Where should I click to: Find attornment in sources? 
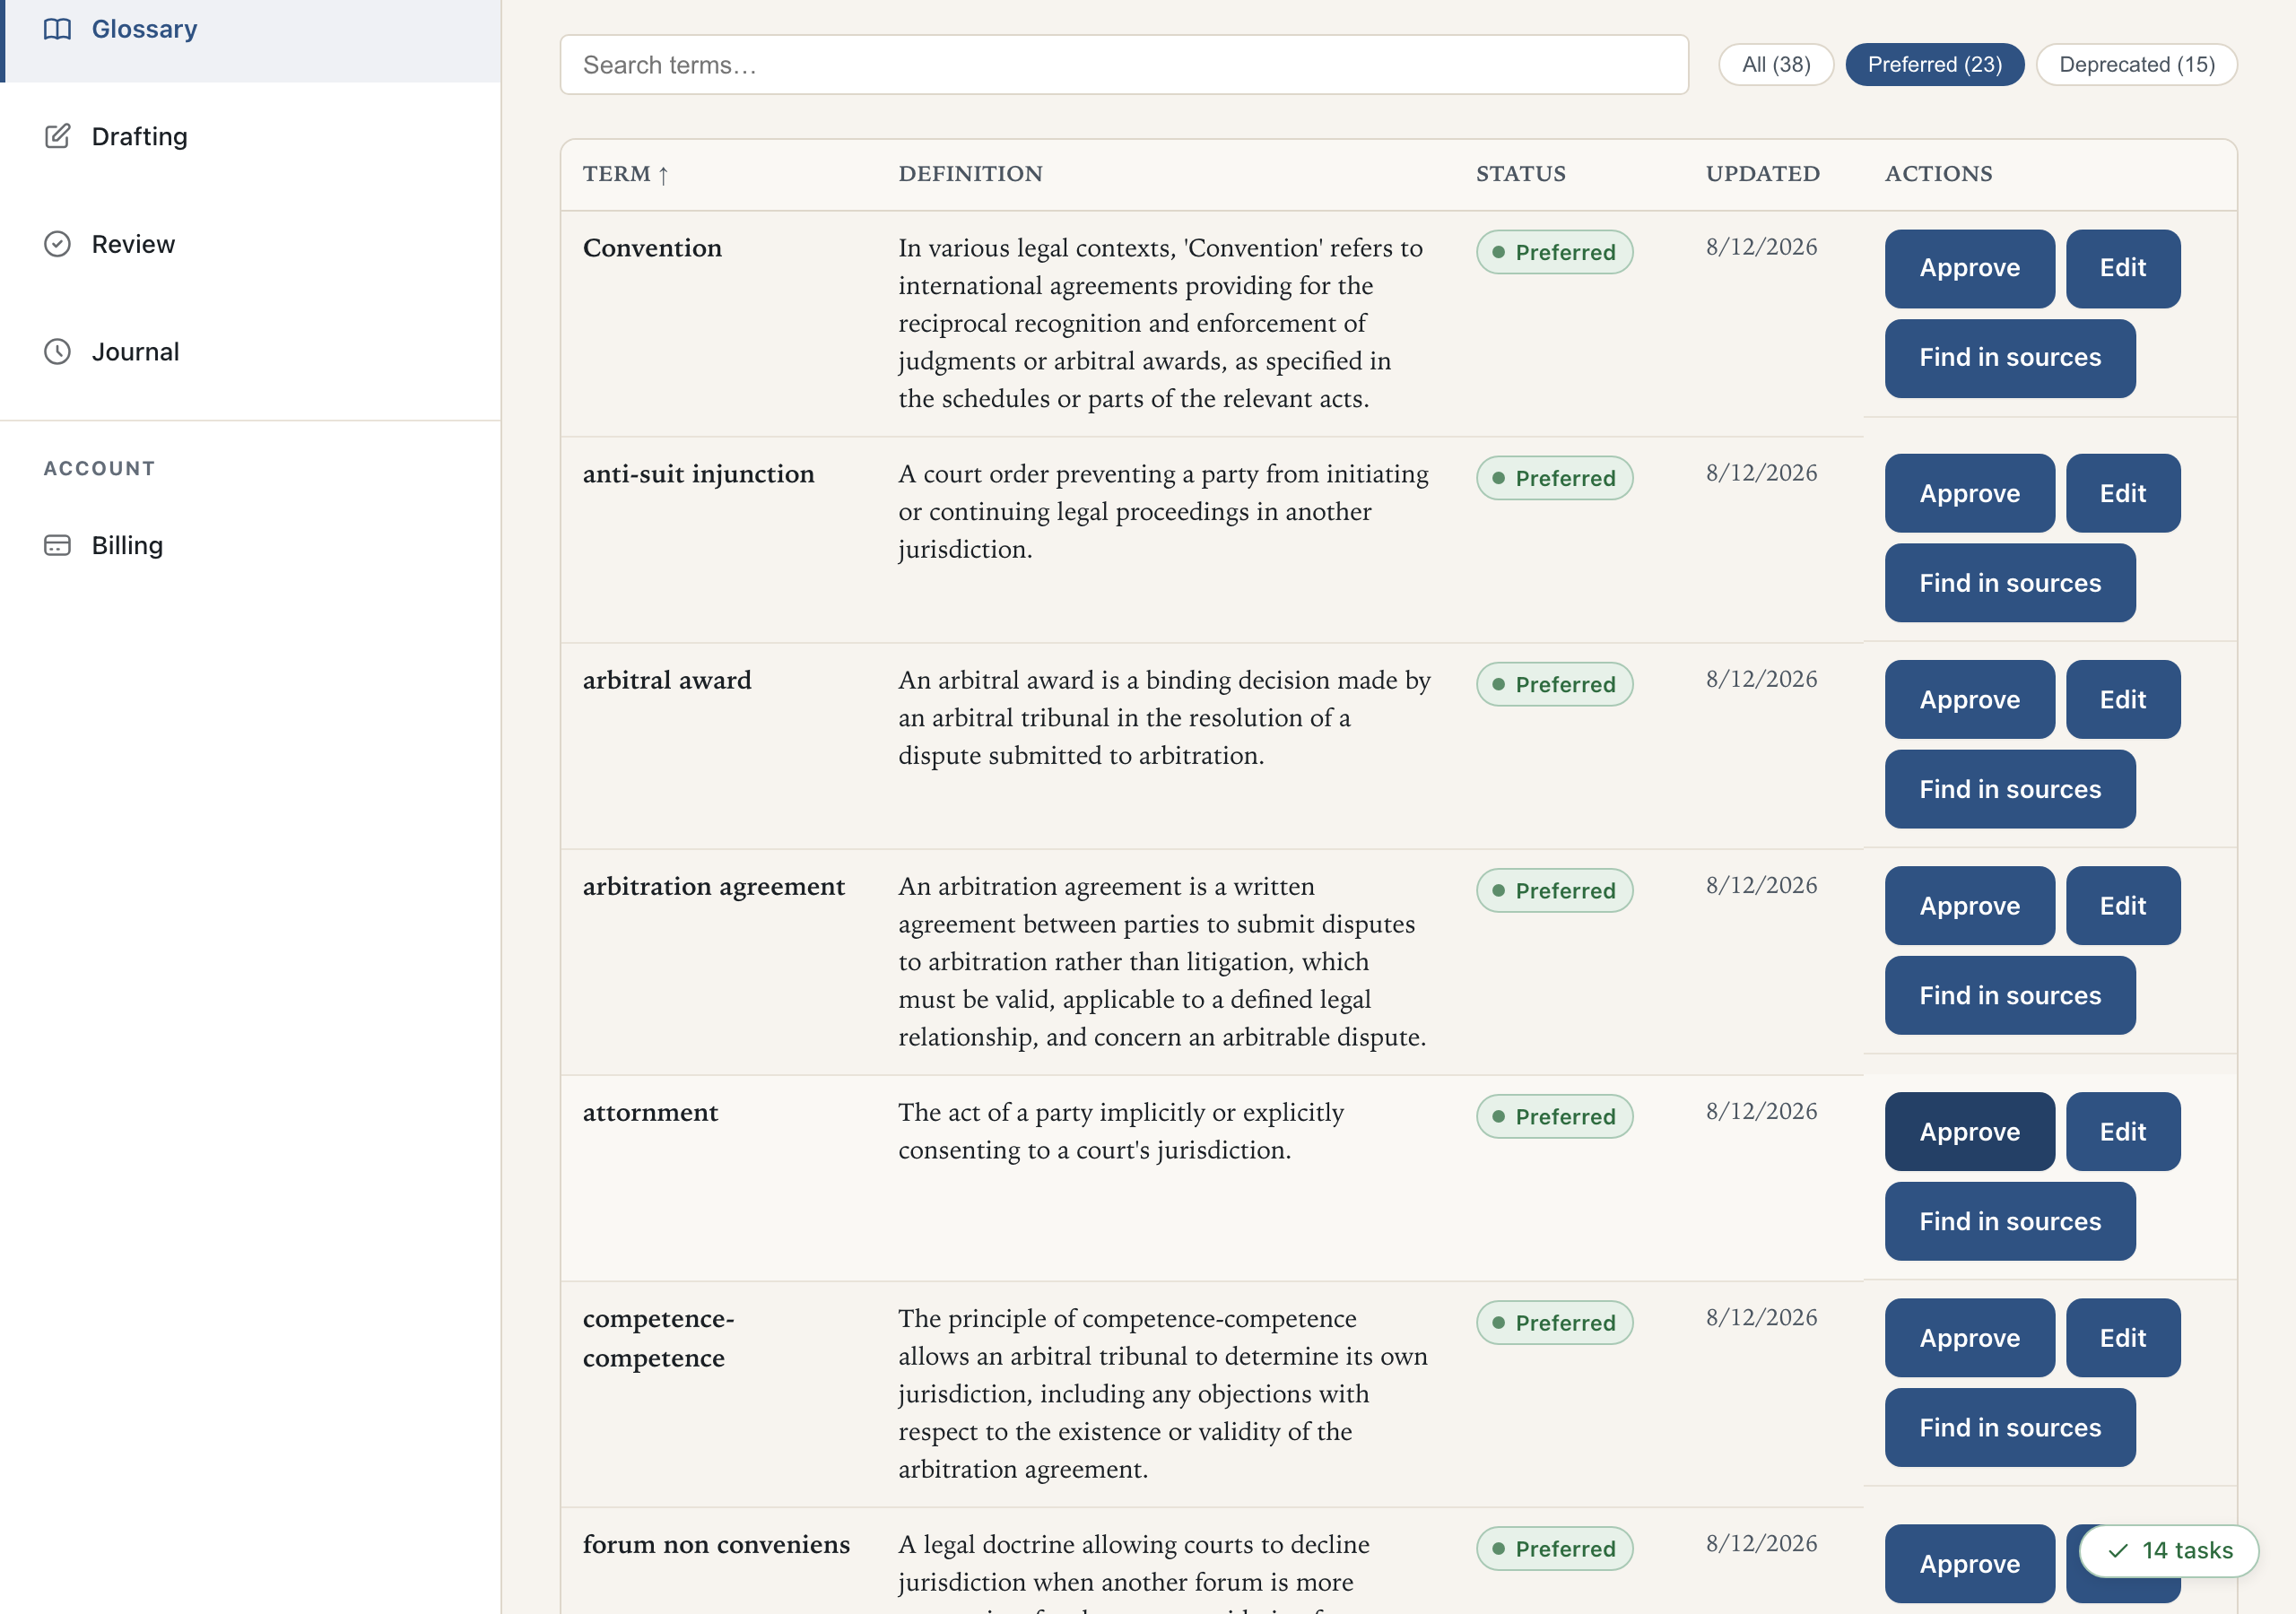click(x=2009, y=1221)
